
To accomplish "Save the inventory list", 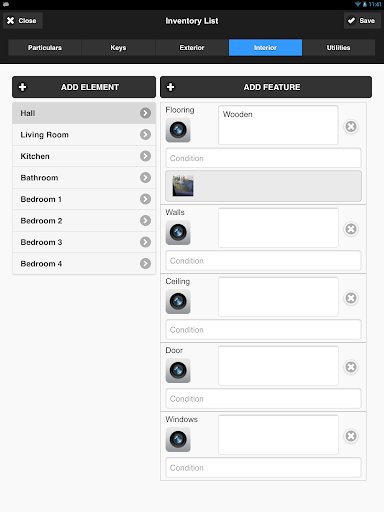I will (362, 21).
